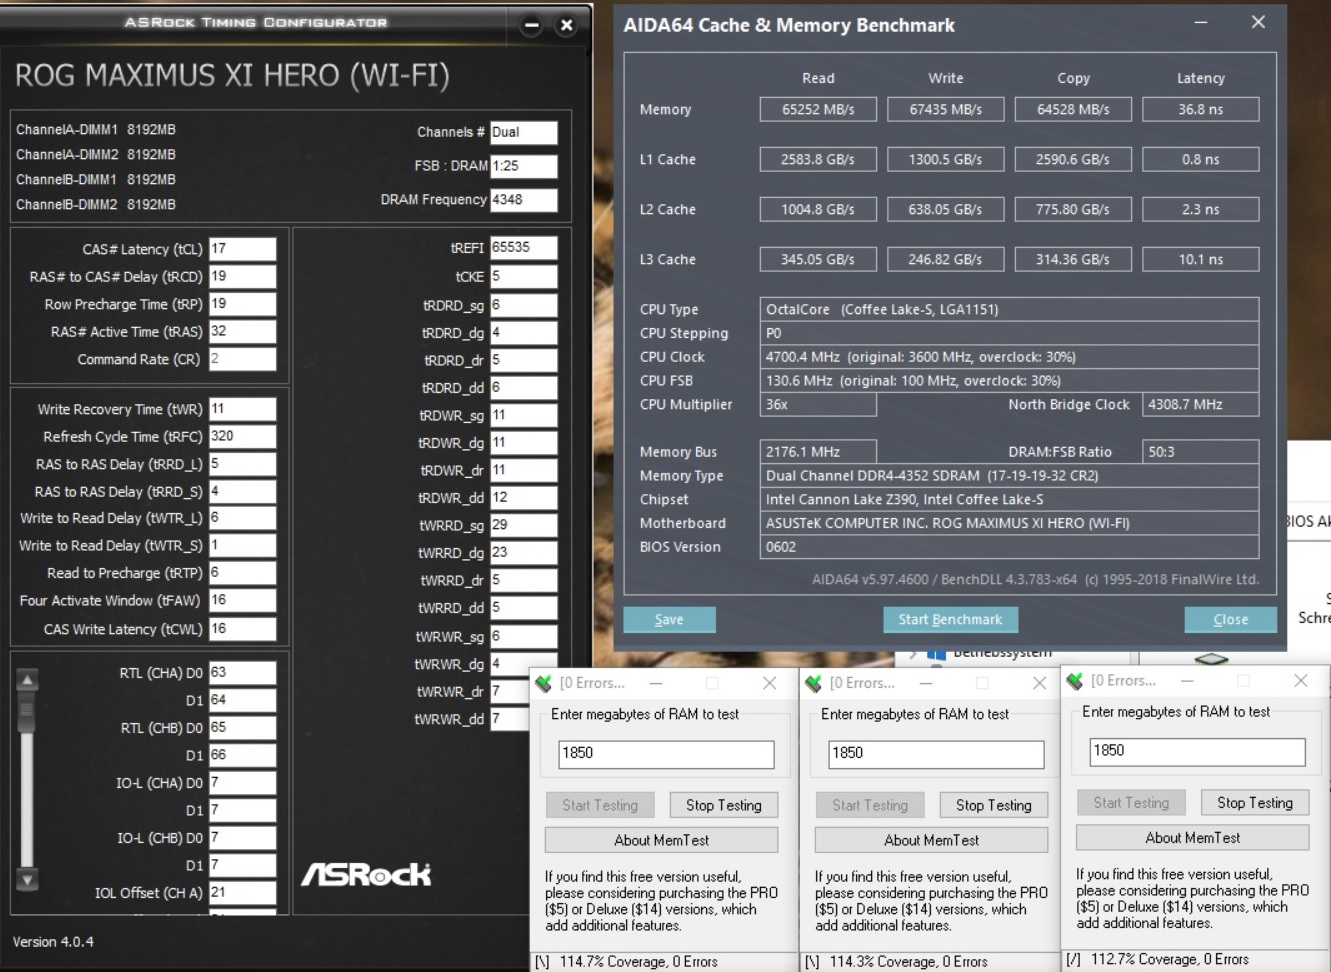
Task: Click the MemTest icon in the 112.7% coverage window
Action: tap(1075, 681)
